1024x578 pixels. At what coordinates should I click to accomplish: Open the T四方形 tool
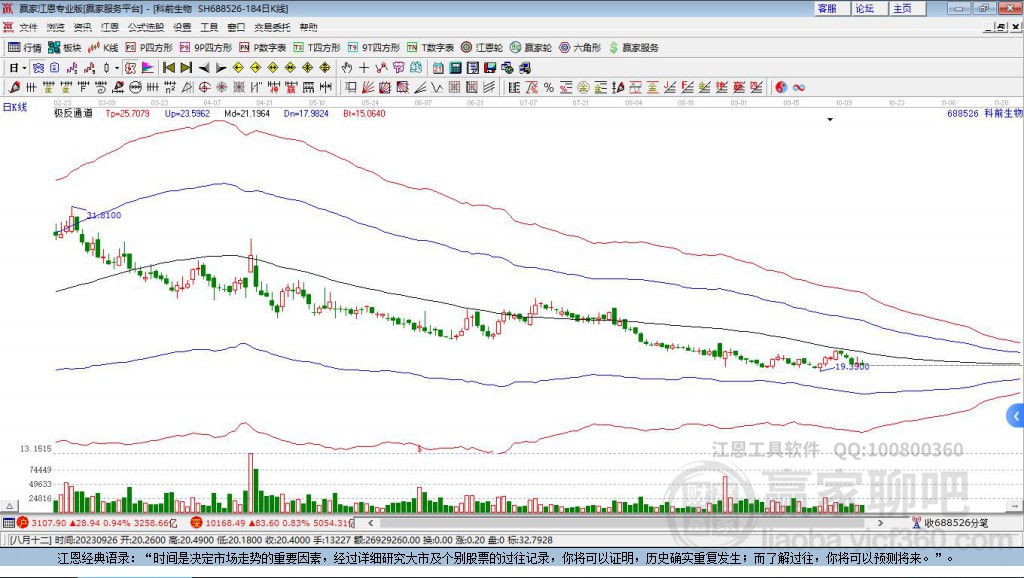(x=317, y=48)
